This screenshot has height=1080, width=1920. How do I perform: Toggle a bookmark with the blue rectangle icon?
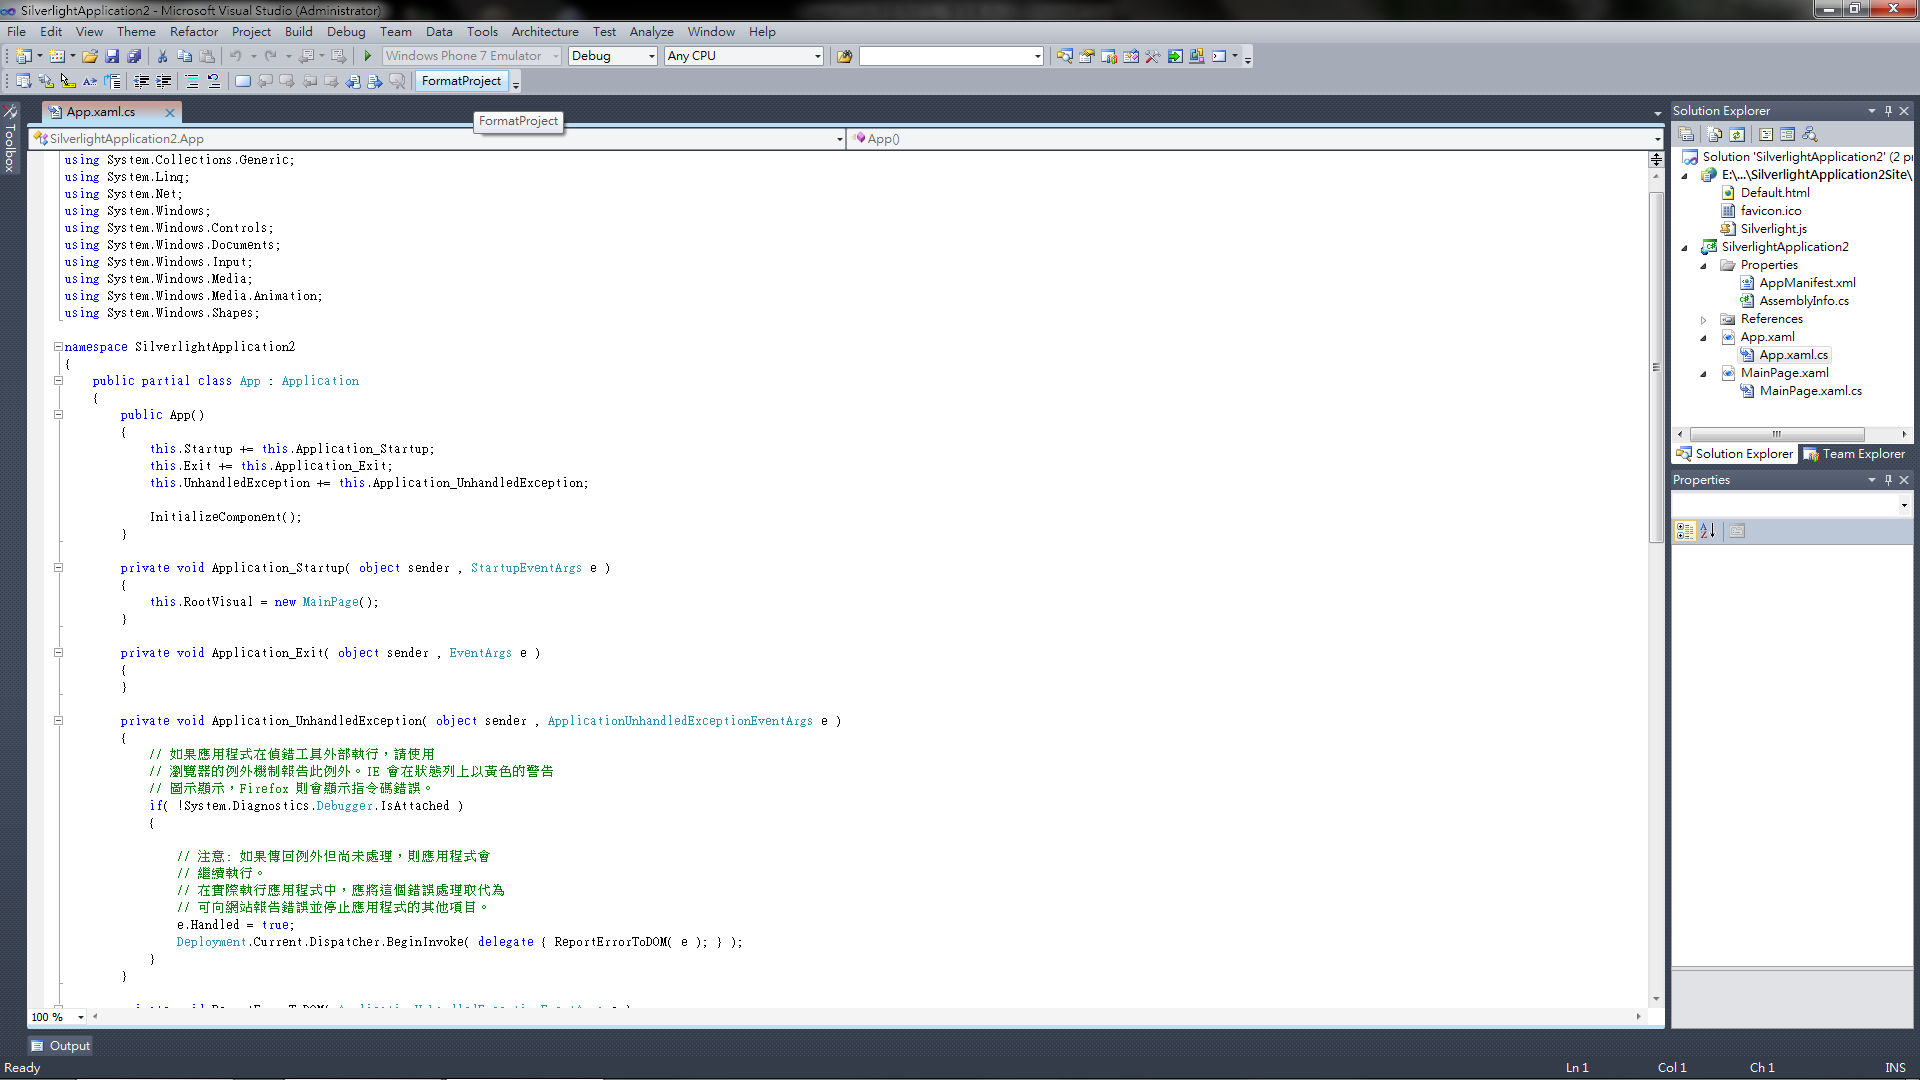[243, 81]
